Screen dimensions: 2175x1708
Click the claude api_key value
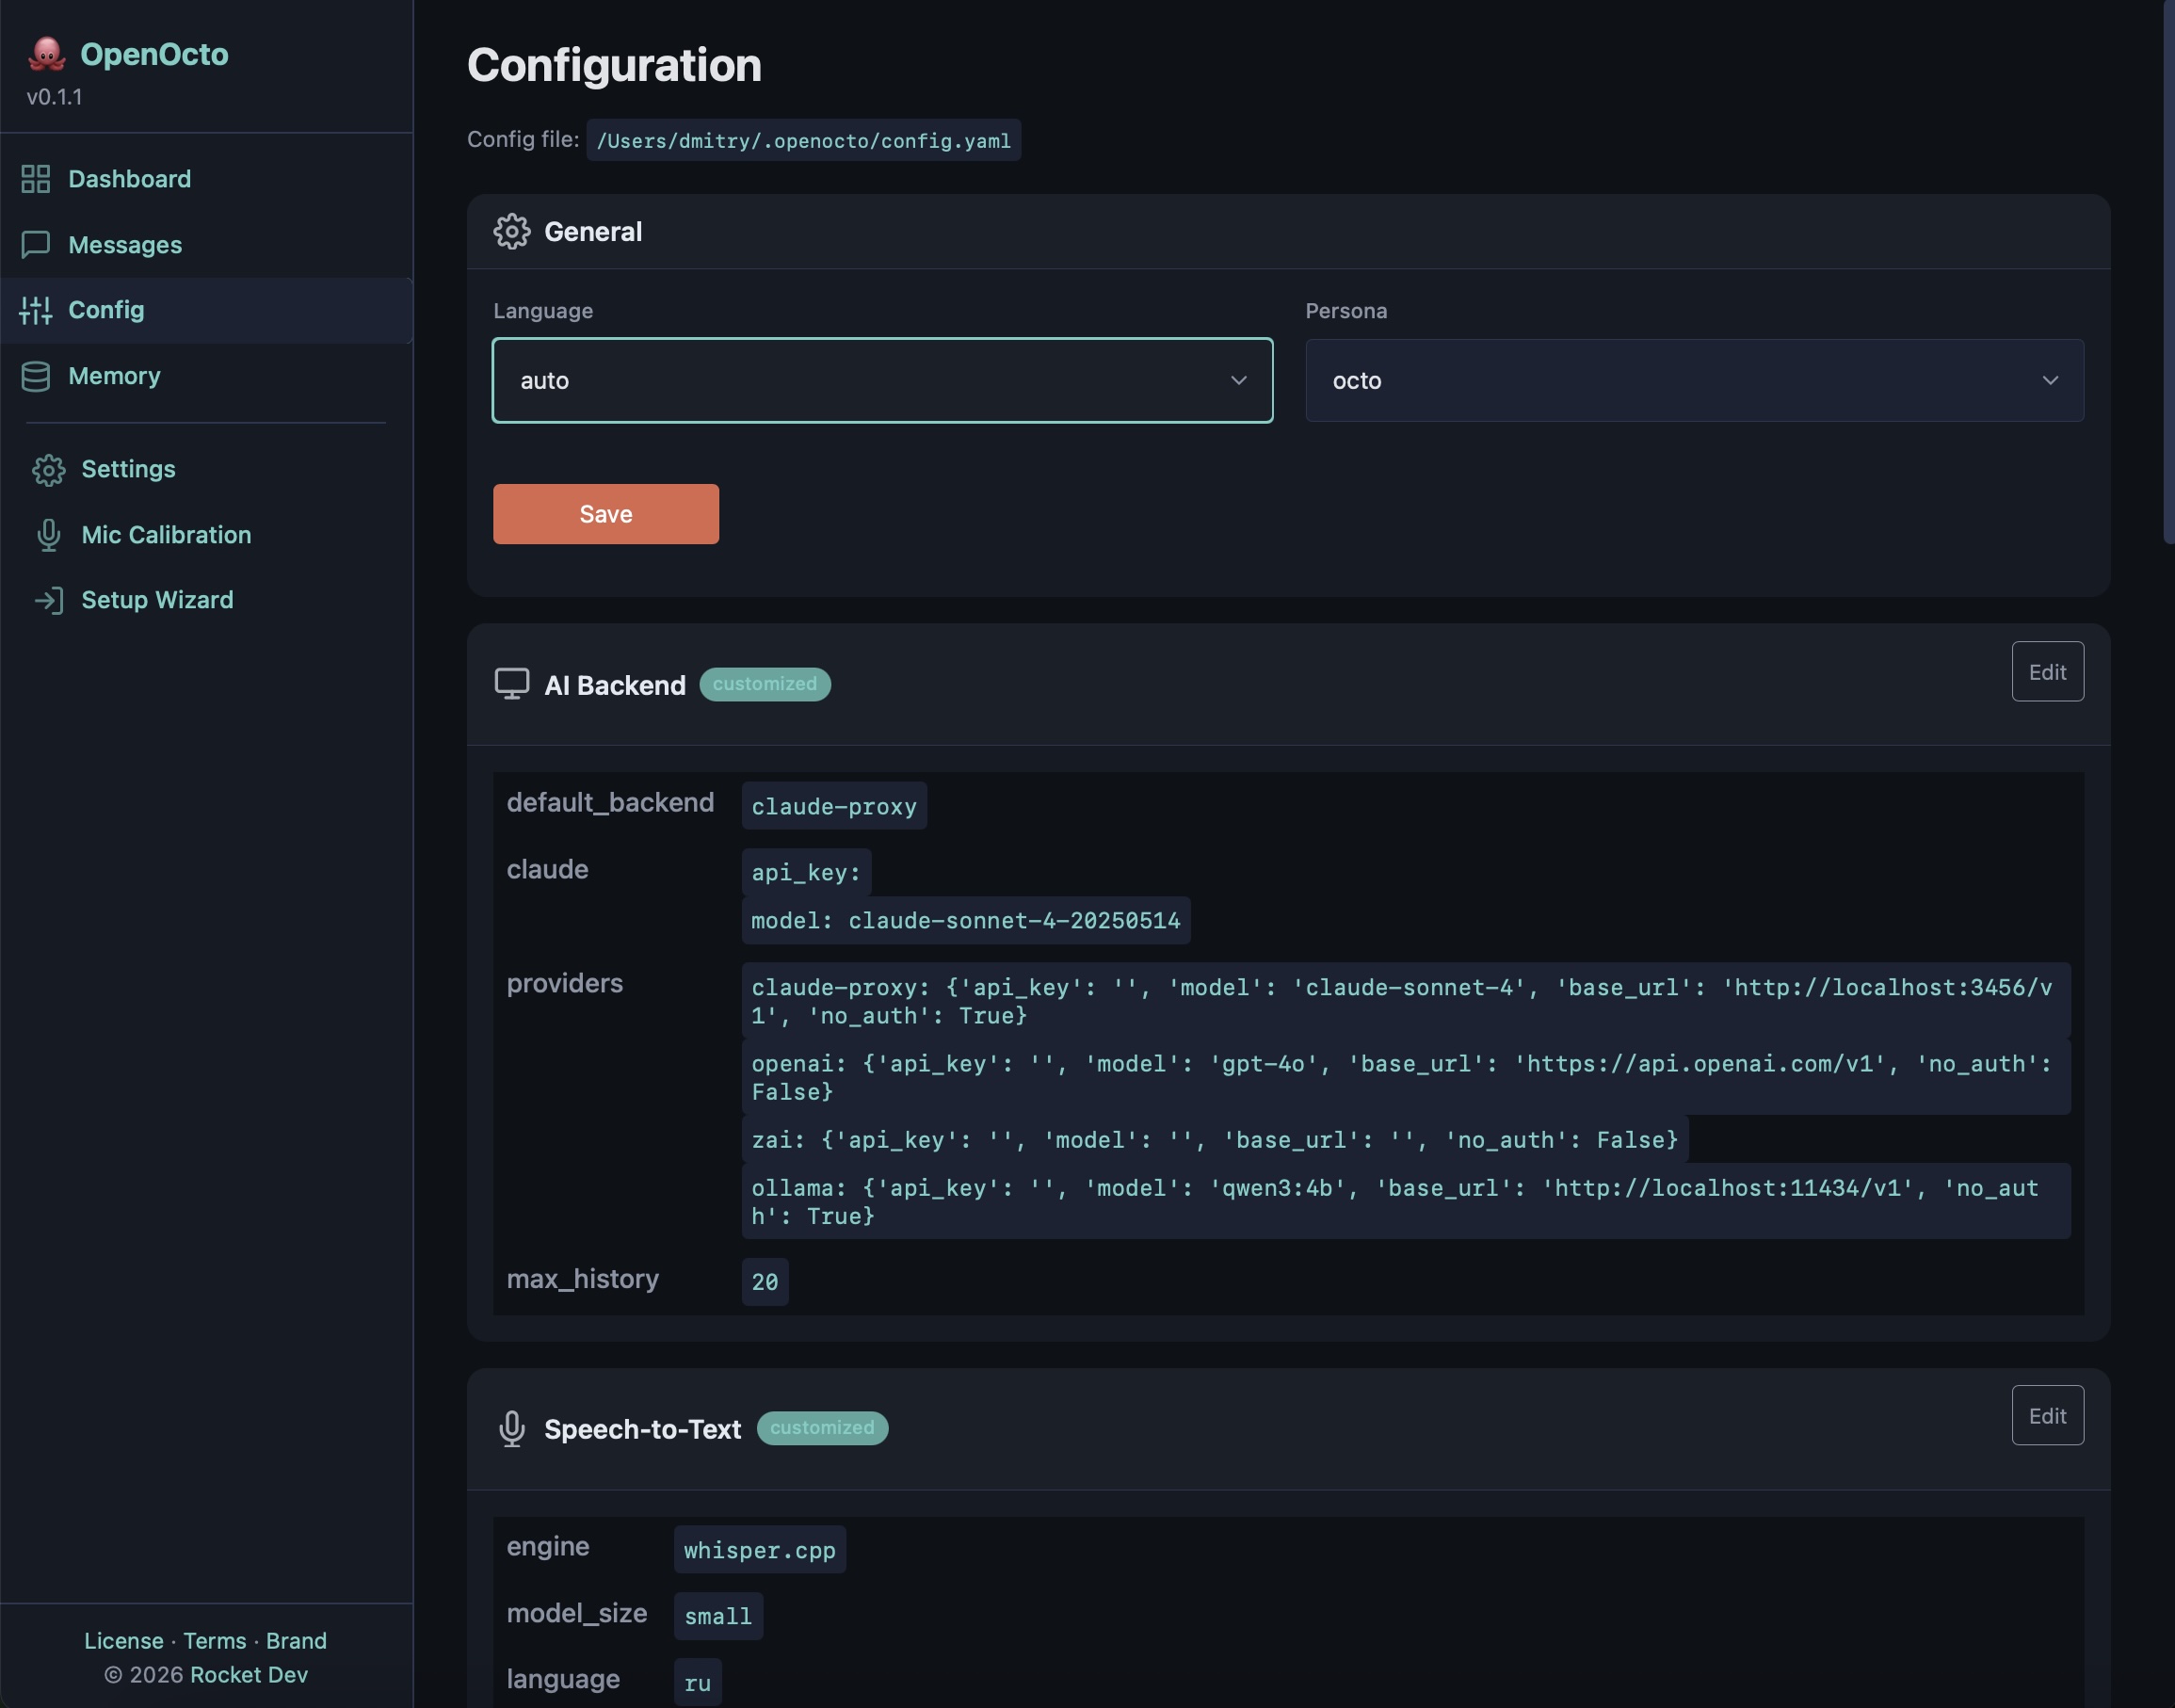[806, 872]
